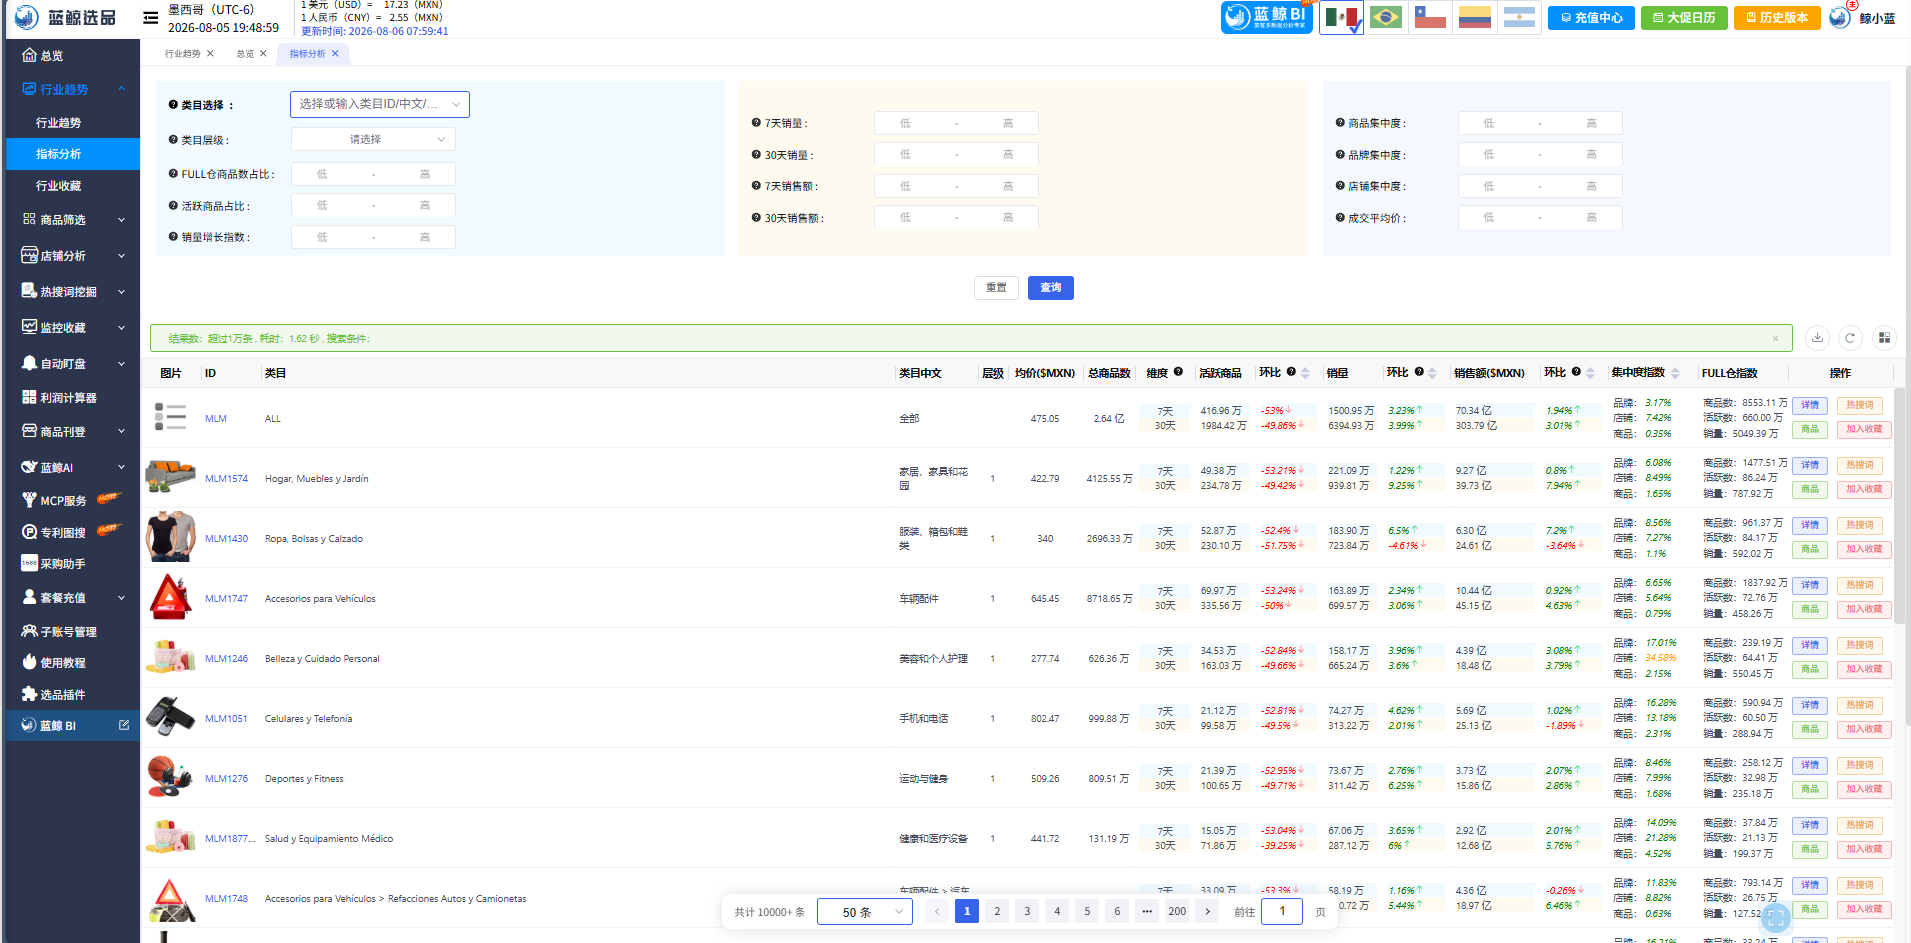Switch to the 总览 tab
This screenshot has height=943, width=1911.
[245, 54]
